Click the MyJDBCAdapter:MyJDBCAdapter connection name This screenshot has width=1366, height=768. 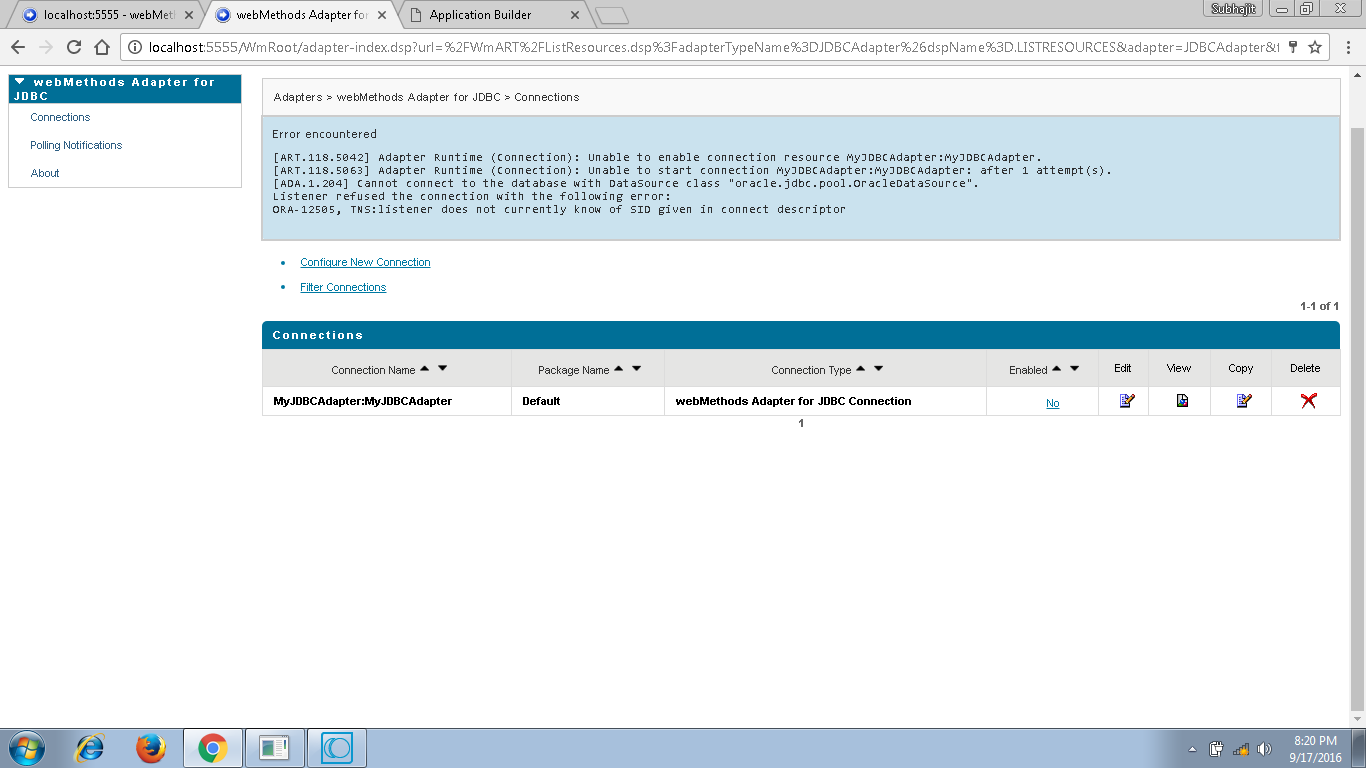coord(362,401)
